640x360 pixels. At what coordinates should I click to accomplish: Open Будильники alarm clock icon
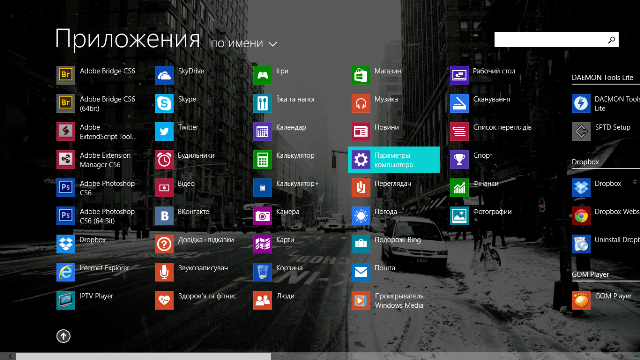coord(164,160)
